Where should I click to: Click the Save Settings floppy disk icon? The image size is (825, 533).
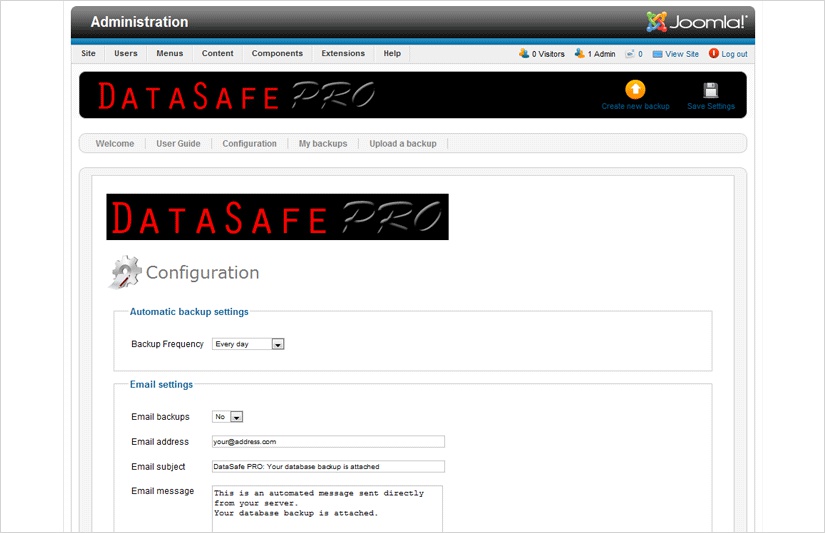click(711, 90)
